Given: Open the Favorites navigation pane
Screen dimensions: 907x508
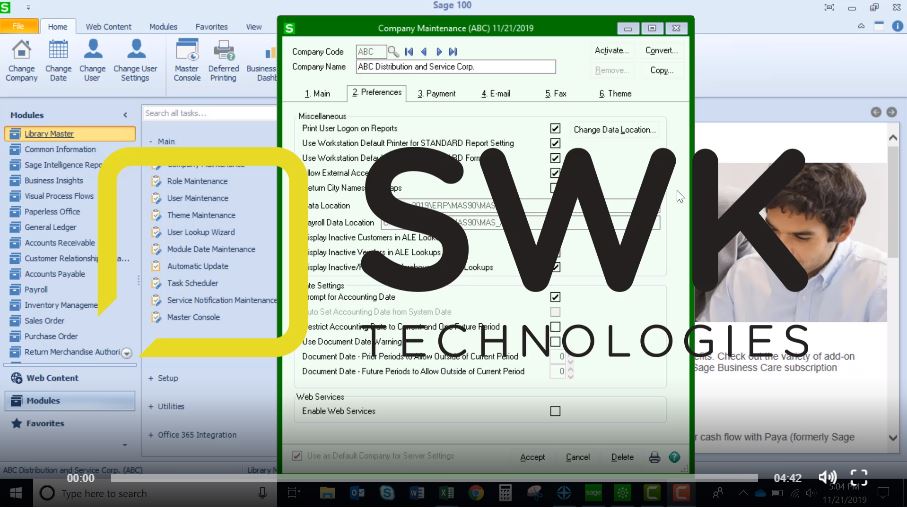Looking at the screenshot, I should (71, 424).
